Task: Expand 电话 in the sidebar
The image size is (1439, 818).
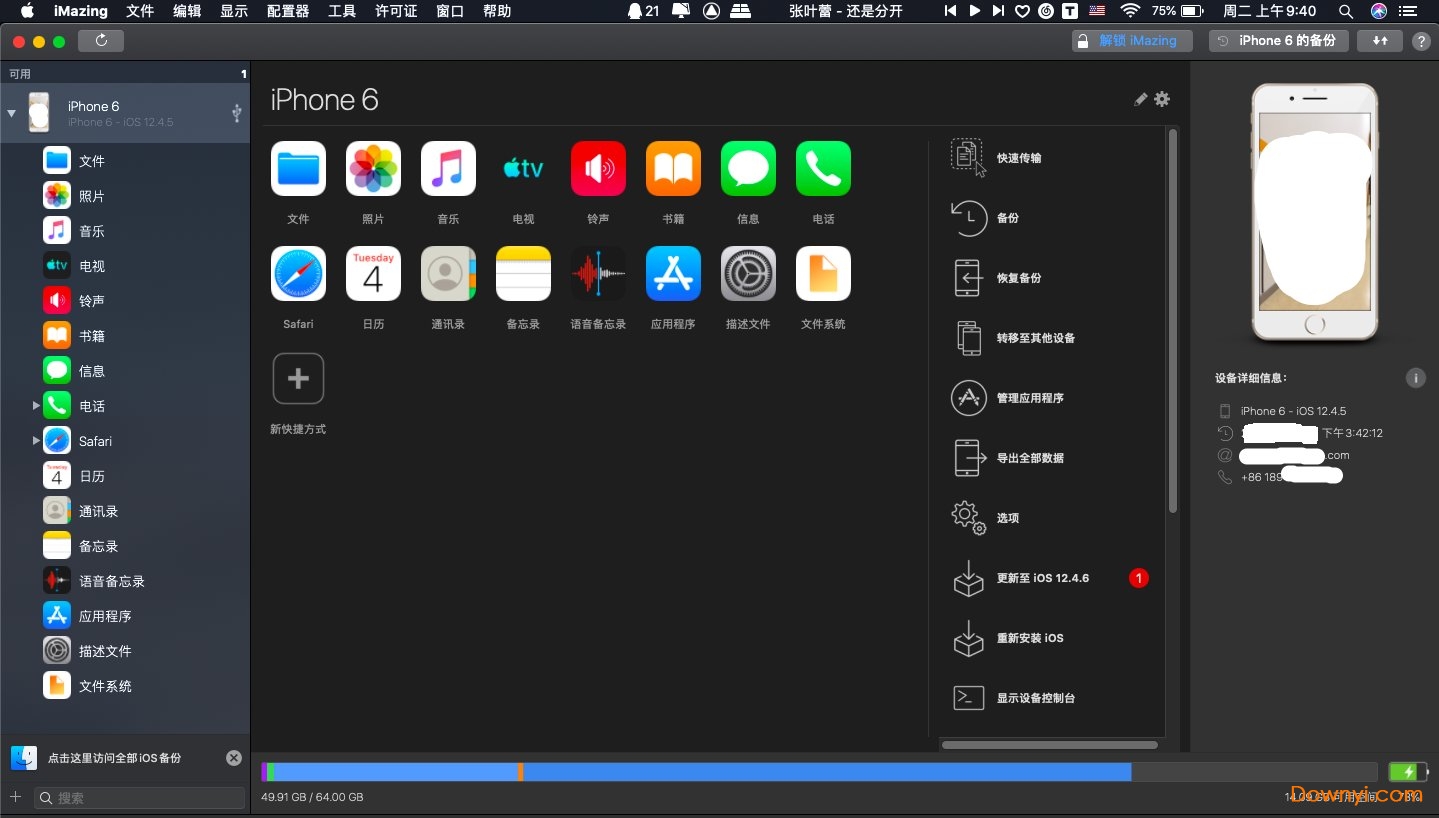Action: pos(36,405)
